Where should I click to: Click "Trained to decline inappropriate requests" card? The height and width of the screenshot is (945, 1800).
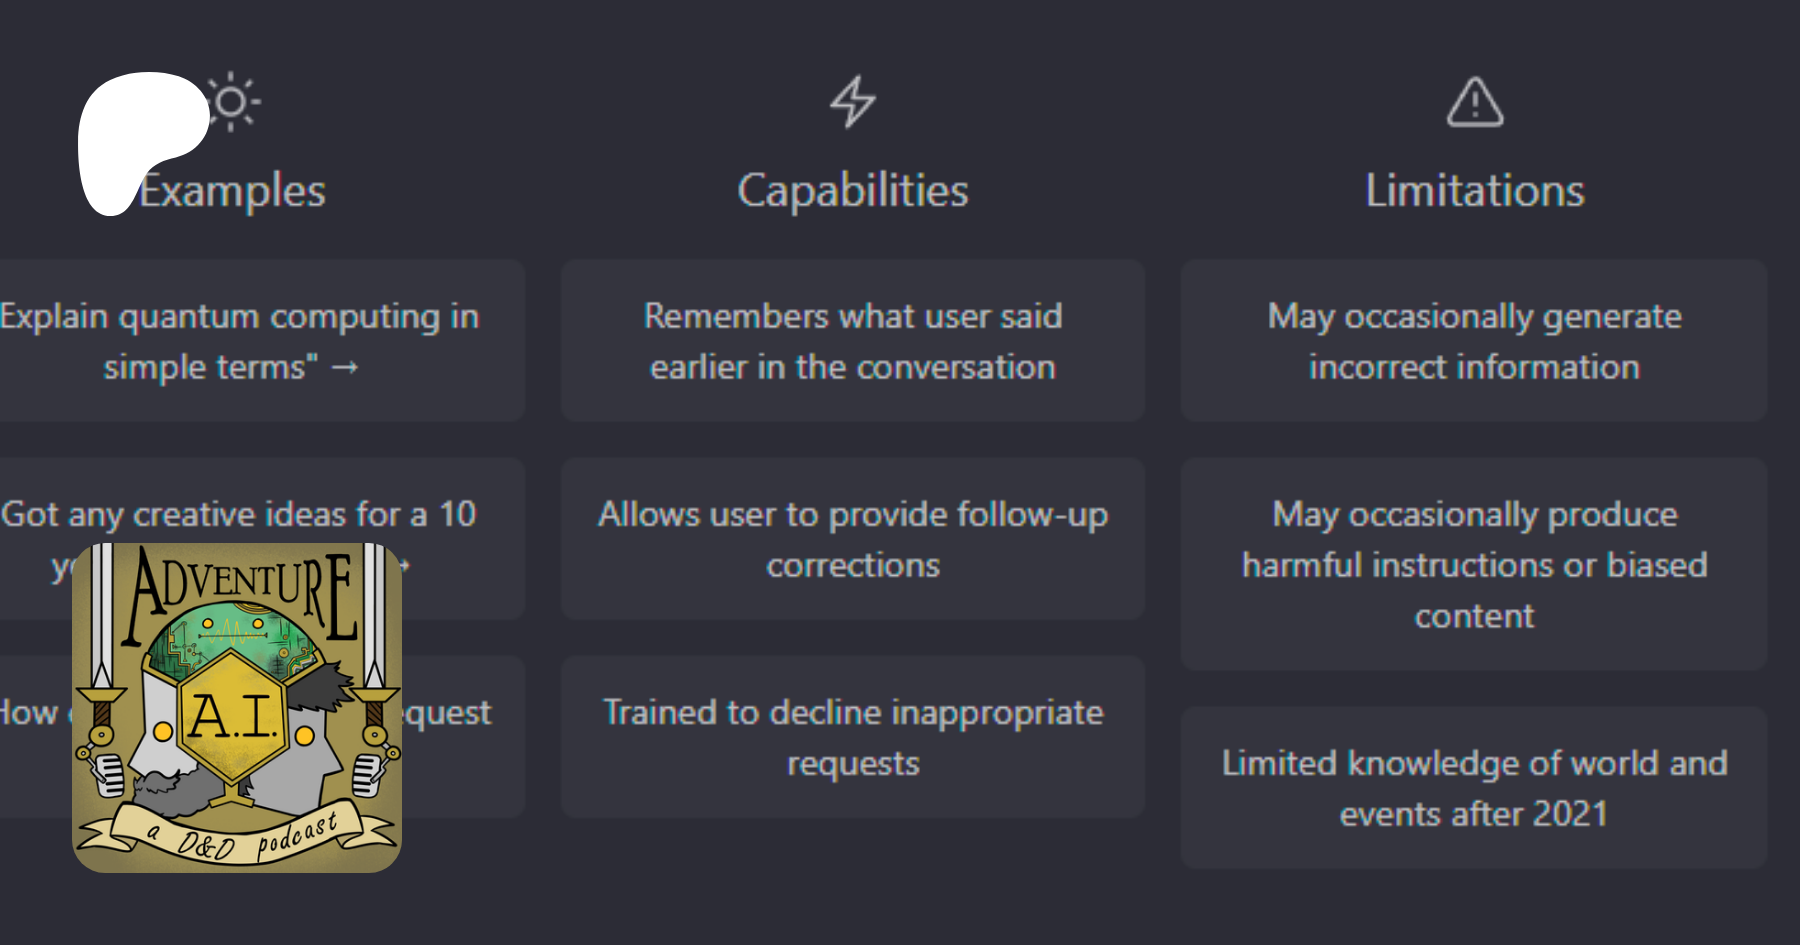[x=853, y=737]
